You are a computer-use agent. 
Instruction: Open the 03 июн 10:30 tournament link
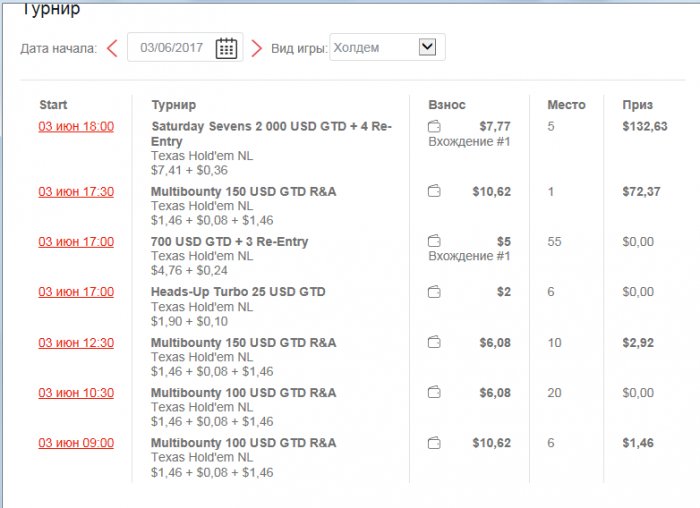click(x=76, y=393)
